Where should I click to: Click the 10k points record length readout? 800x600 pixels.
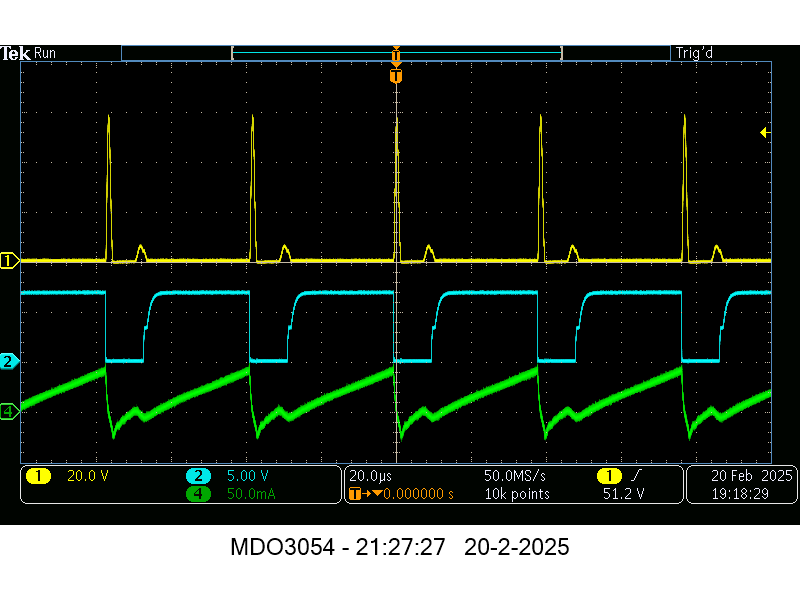pos(517,493)
